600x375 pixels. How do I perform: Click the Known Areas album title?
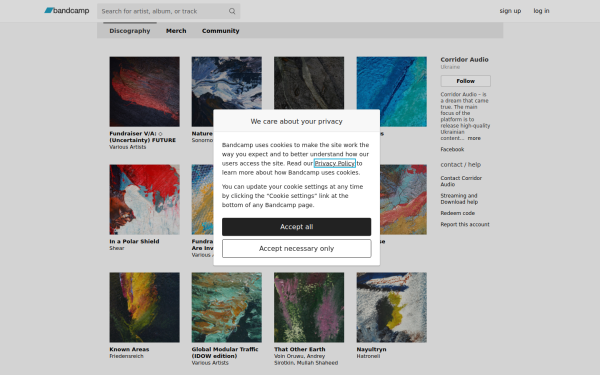(x=129, y=349)
